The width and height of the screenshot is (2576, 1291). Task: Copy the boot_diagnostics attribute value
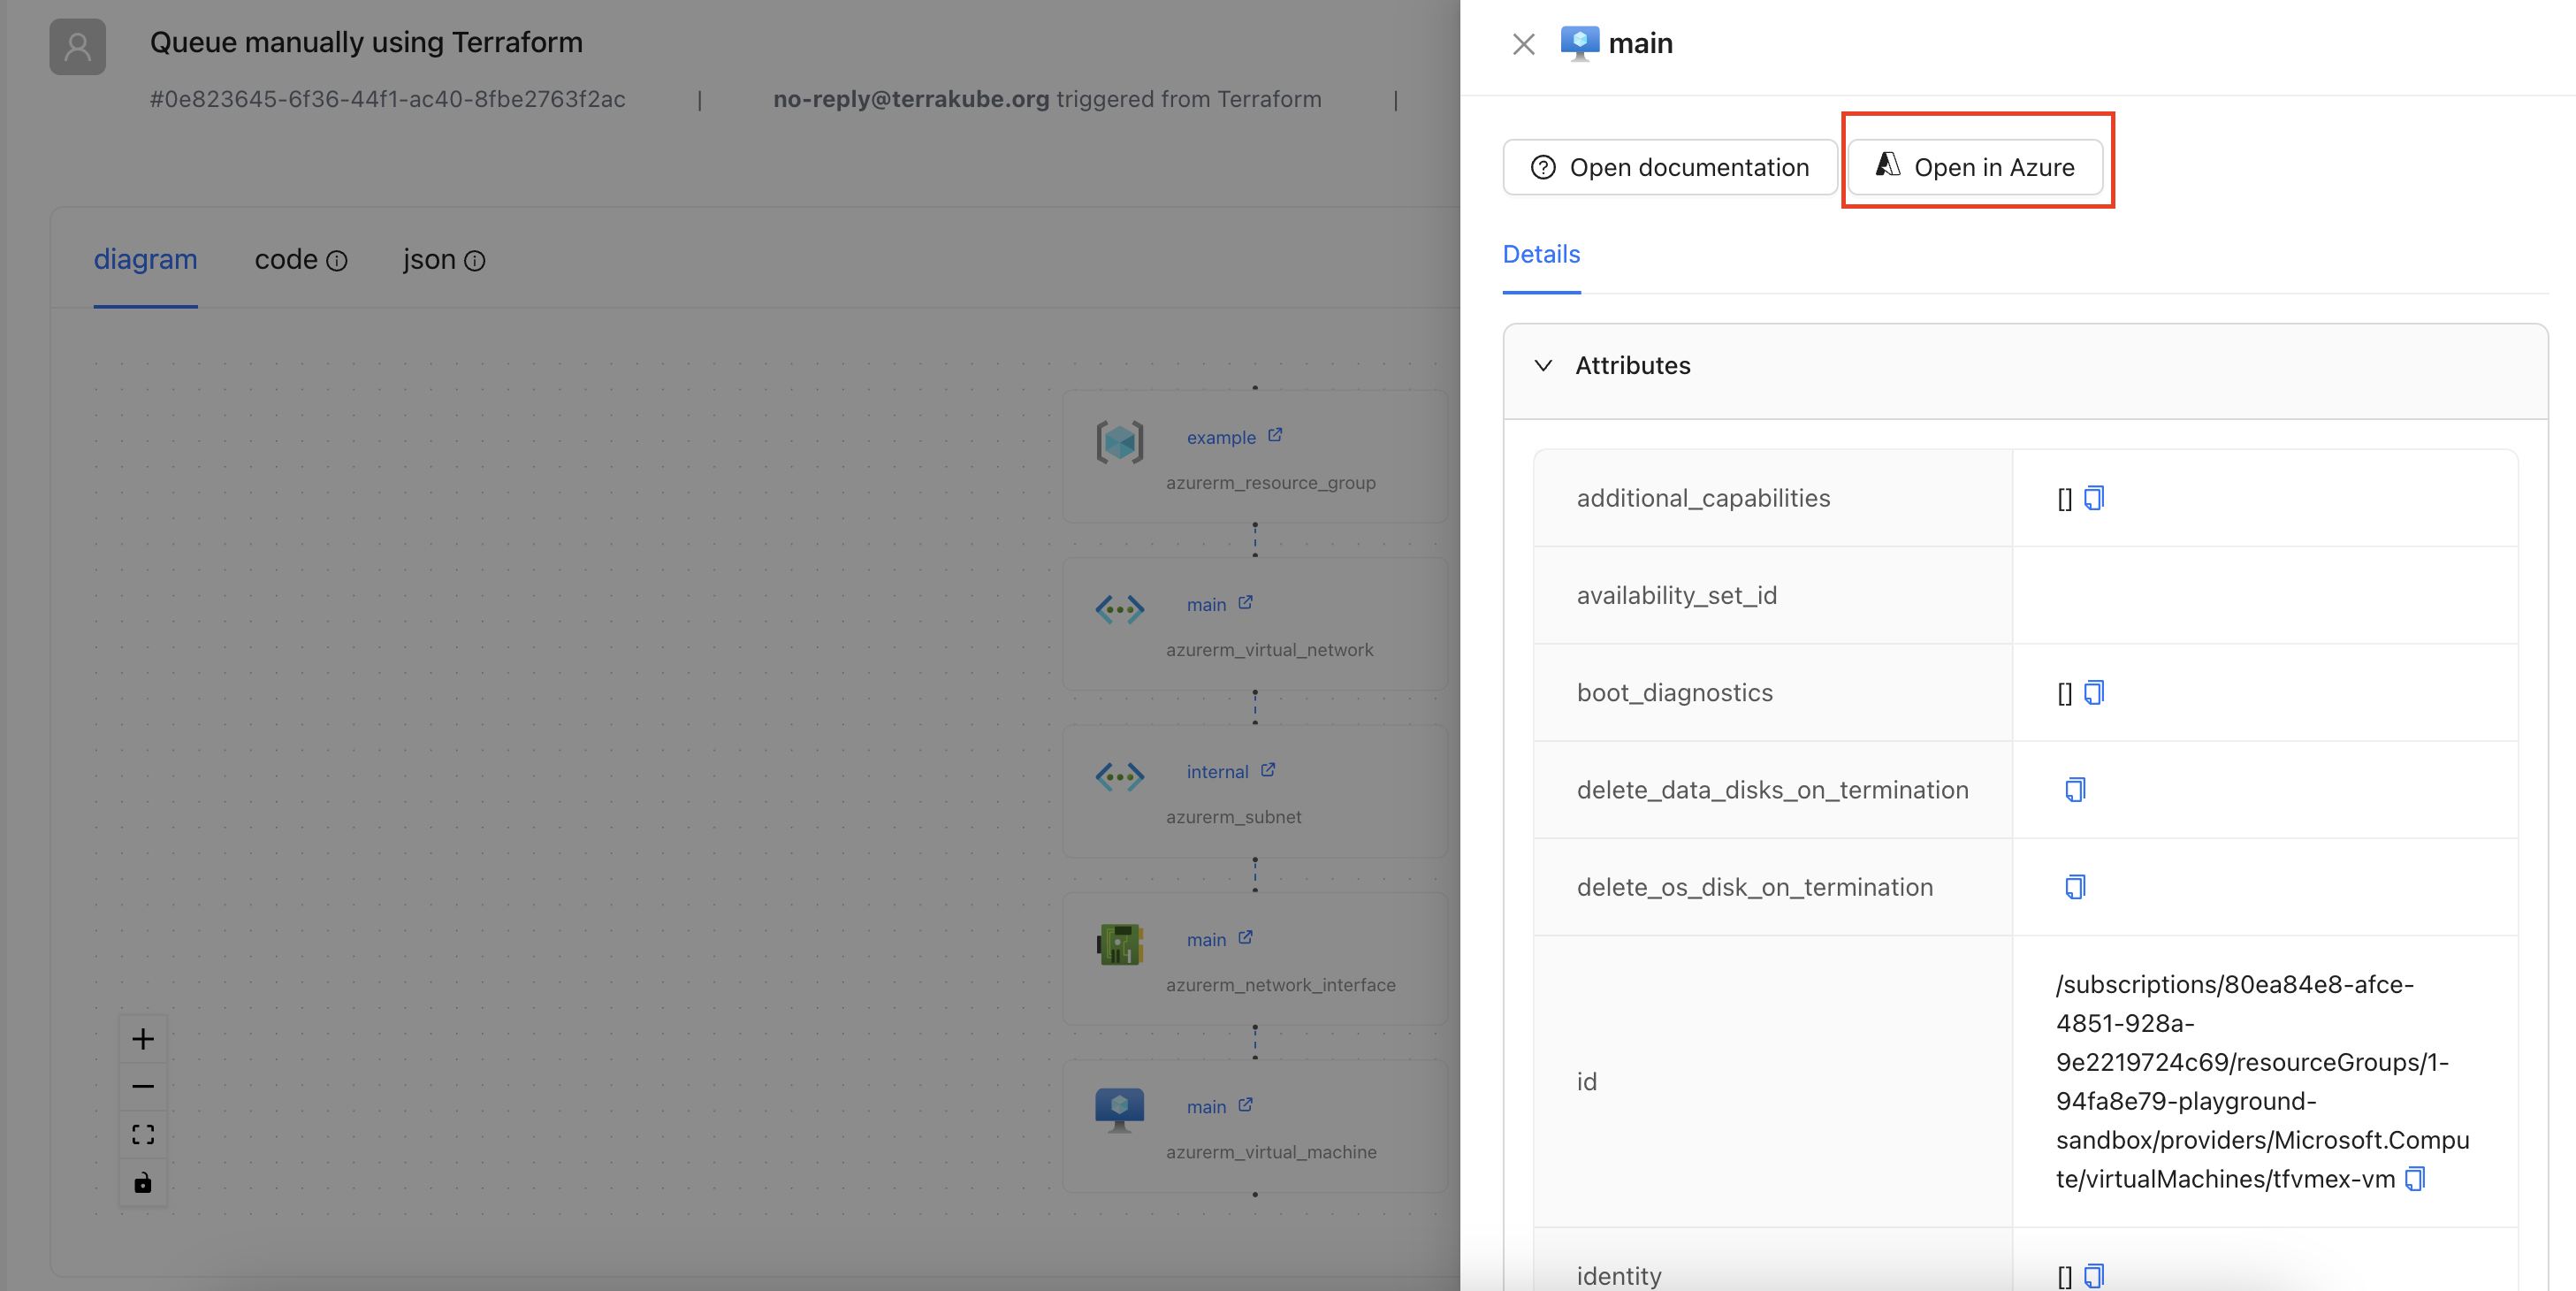coord(2094,693)
